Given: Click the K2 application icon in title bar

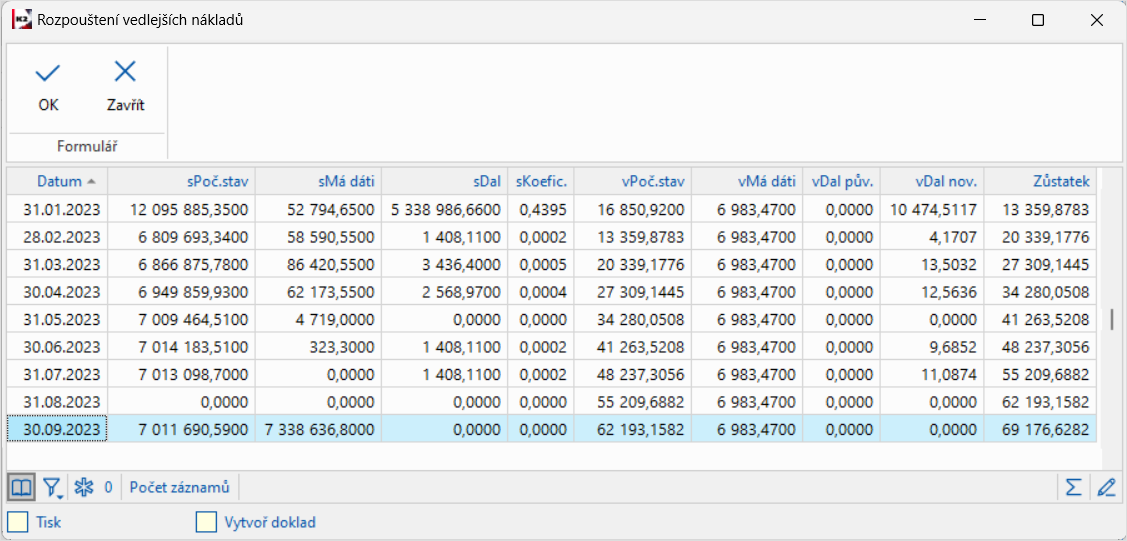Looking at the screenshot, I should click(x=21, y=20).
